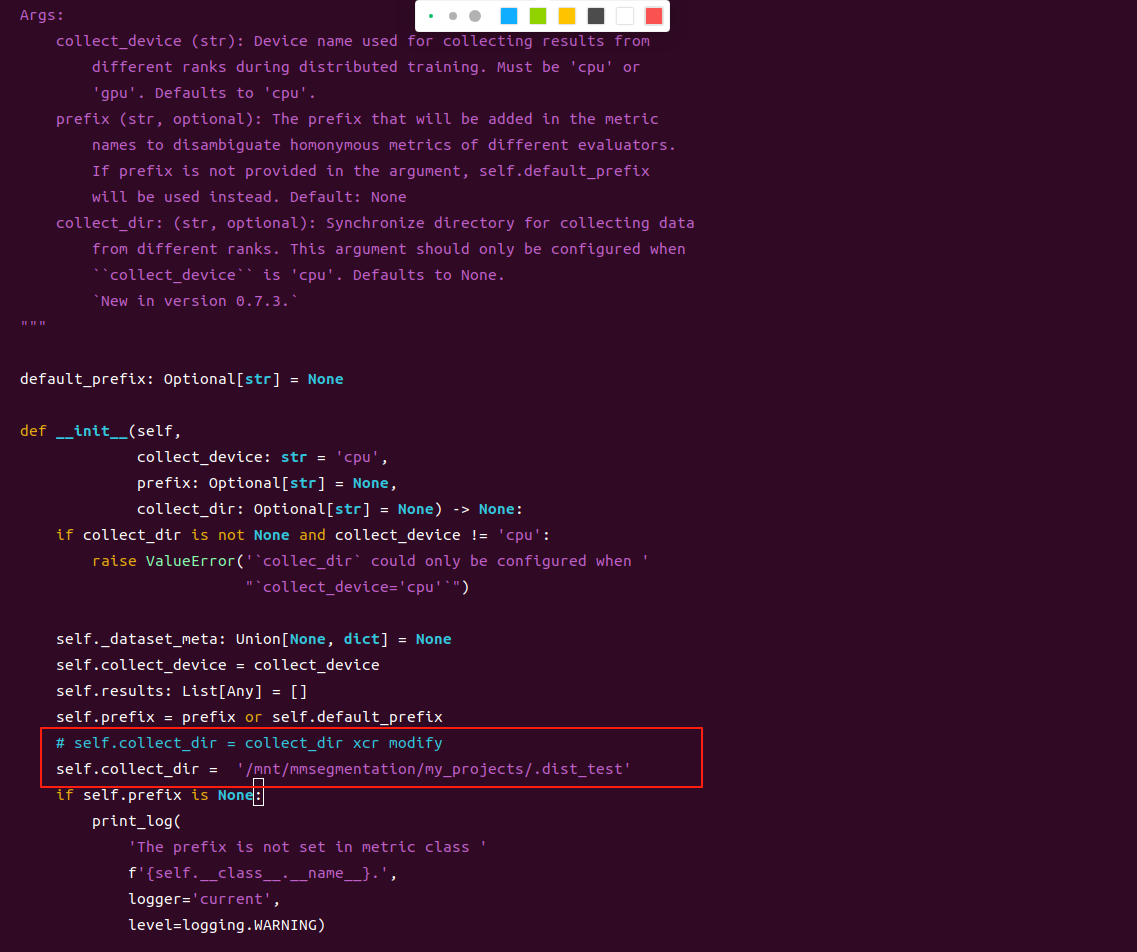Click the string "`collect_device='cpu'`" line
The image size is (1137, 952).
(x=357, y=587)
